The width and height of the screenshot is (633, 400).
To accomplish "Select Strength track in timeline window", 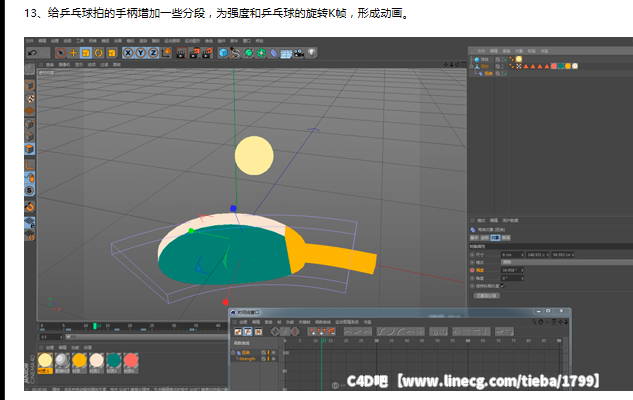I will 247,359.
